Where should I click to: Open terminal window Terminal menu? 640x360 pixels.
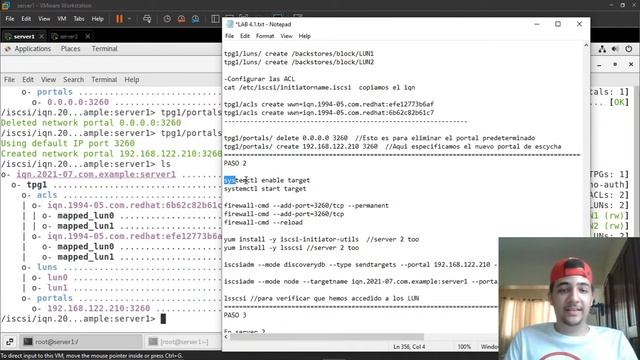point(104,80)
